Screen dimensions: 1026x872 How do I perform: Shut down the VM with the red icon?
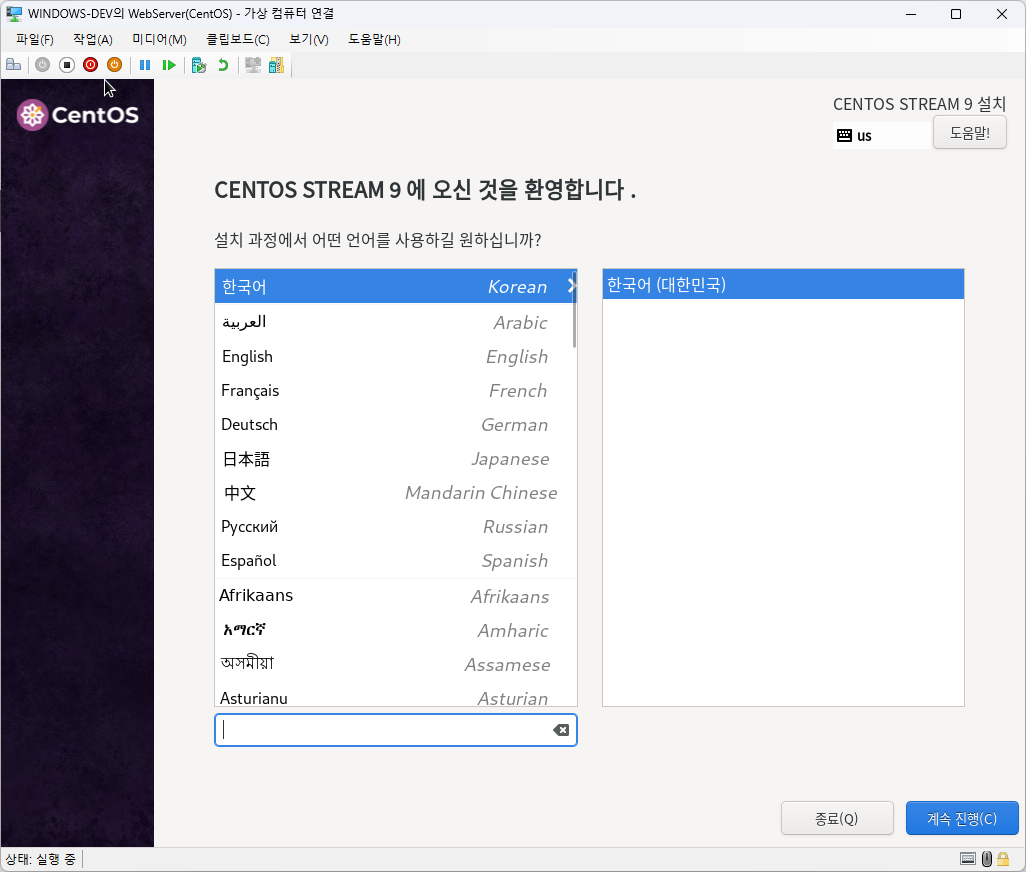coord(90,65)
